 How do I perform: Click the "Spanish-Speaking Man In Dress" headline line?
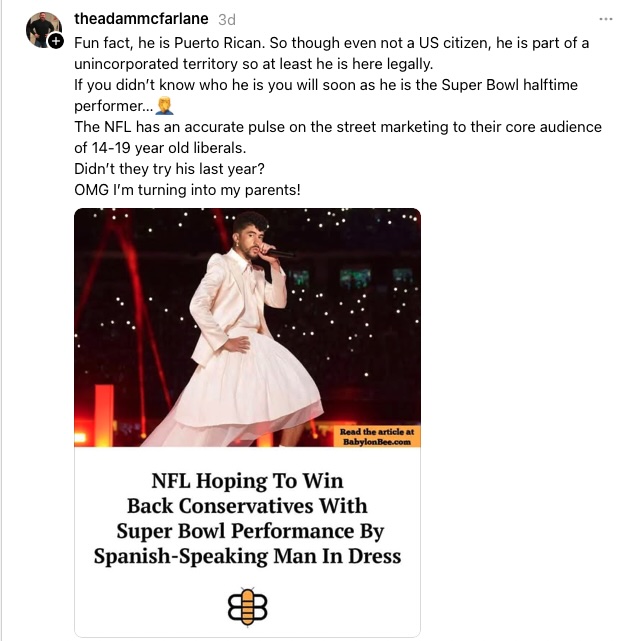(x=247, y=555)
